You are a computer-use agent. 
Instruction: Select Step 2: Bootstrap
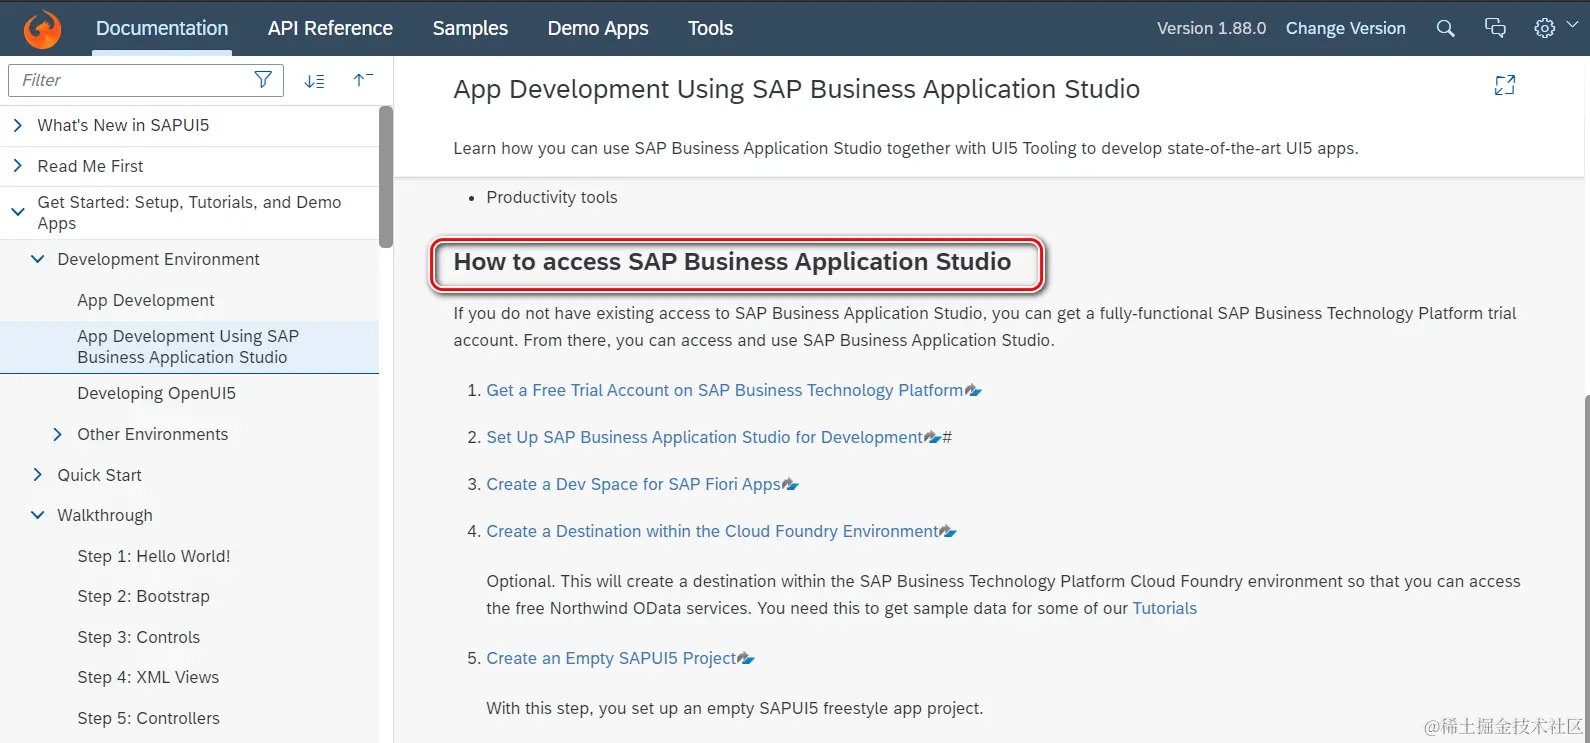pyautogui.click(x=144, y=596)
